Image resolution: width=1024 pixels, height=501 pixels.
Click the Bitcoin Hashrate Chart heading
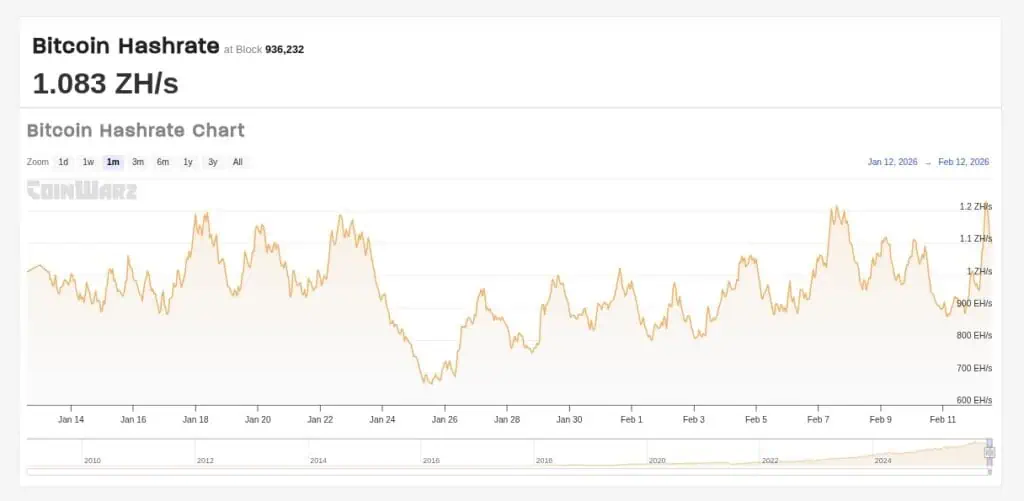pos(135,131)
